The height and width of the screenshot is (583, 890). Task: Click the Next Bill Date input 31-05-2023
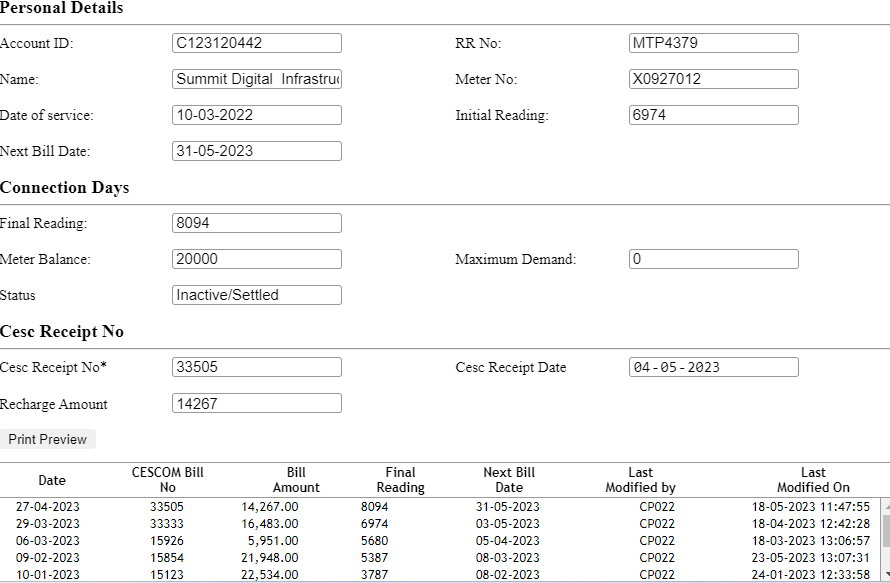(x=257, y=151)
